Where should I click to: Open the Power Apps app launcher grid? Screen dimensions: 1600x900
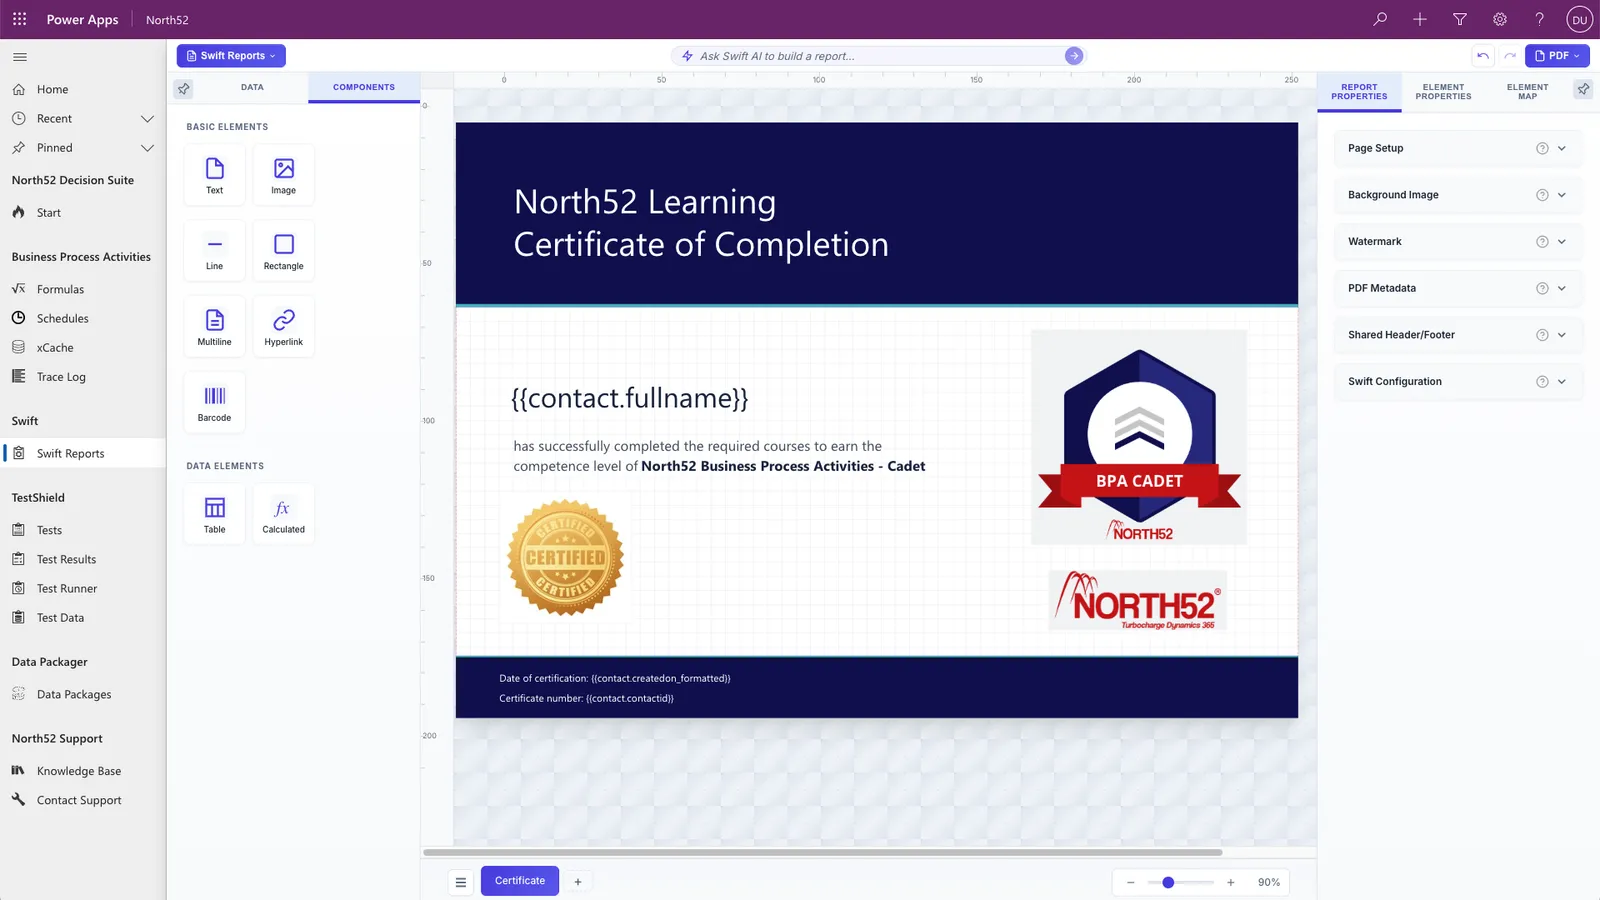coord(19,19)
